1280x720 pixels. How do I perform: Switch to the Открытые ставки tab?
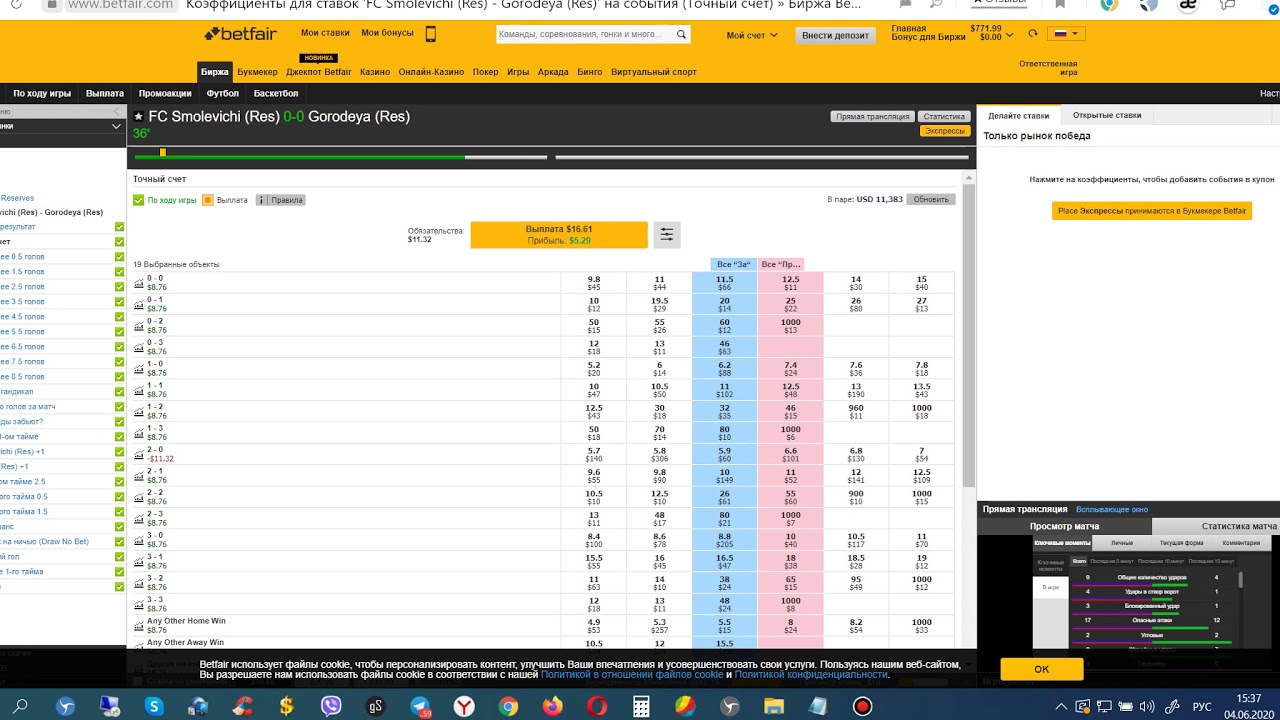coord(1107,115)
